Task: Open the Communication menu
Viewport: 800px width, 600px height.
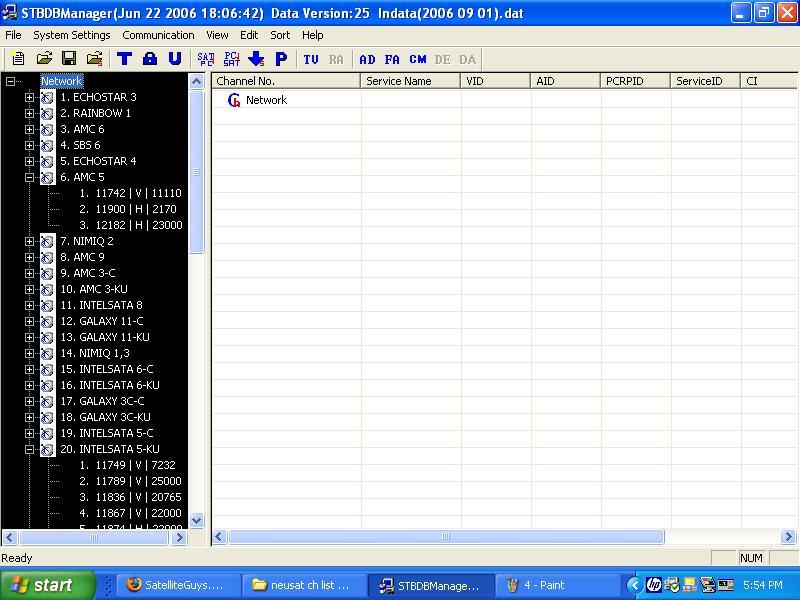Action: [158, 35]
